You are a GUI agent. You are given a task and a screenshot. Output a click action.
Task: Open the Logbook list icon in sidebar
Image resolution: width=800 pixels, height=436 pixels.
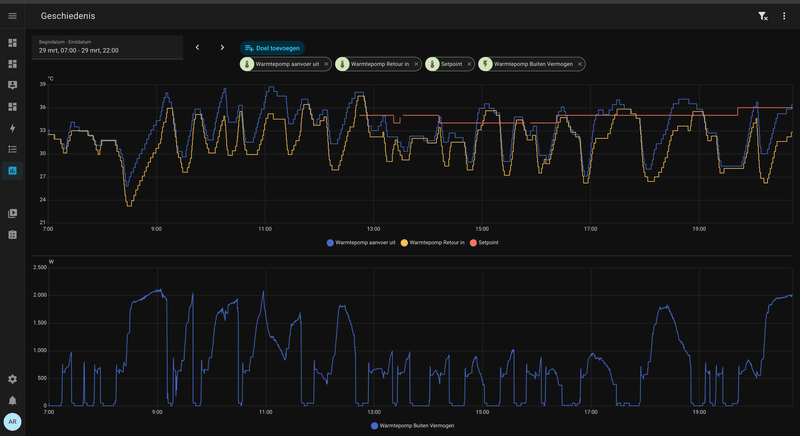pyautogui.click(x=12, y=149)
